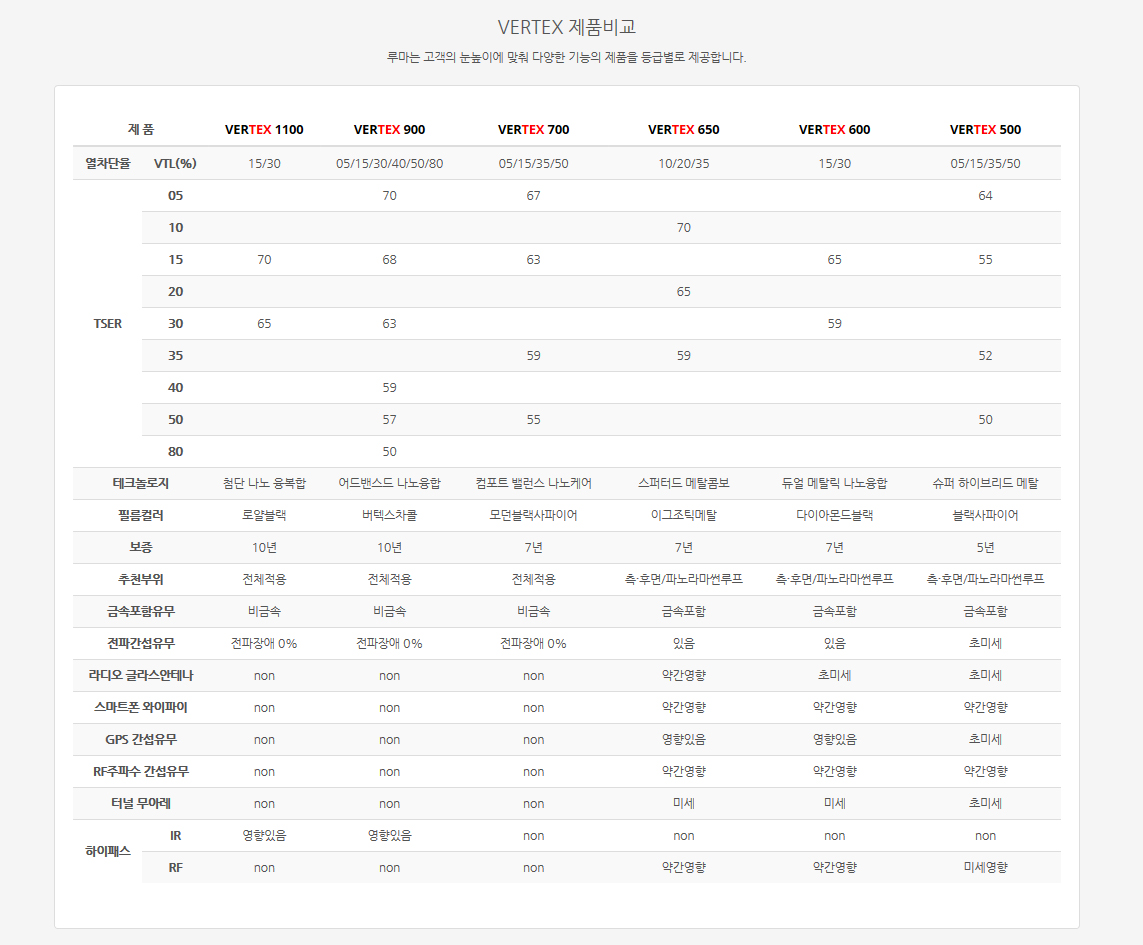Click the '10' TSER row label
The height and width of the screenshot is (945, 1143).
[176, 228]
